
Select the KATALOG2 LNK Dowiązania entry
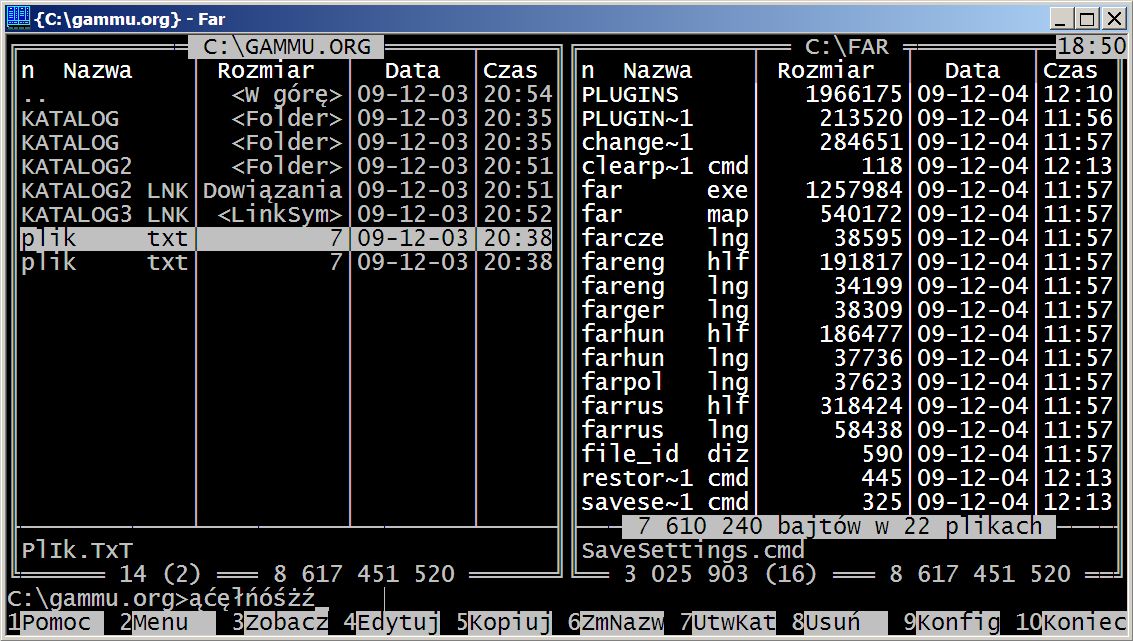click(286, 191)
